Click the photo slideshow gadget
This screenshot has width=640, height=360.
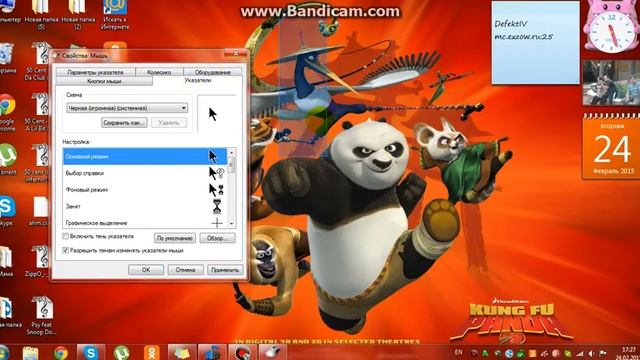(x=611, y=83)
